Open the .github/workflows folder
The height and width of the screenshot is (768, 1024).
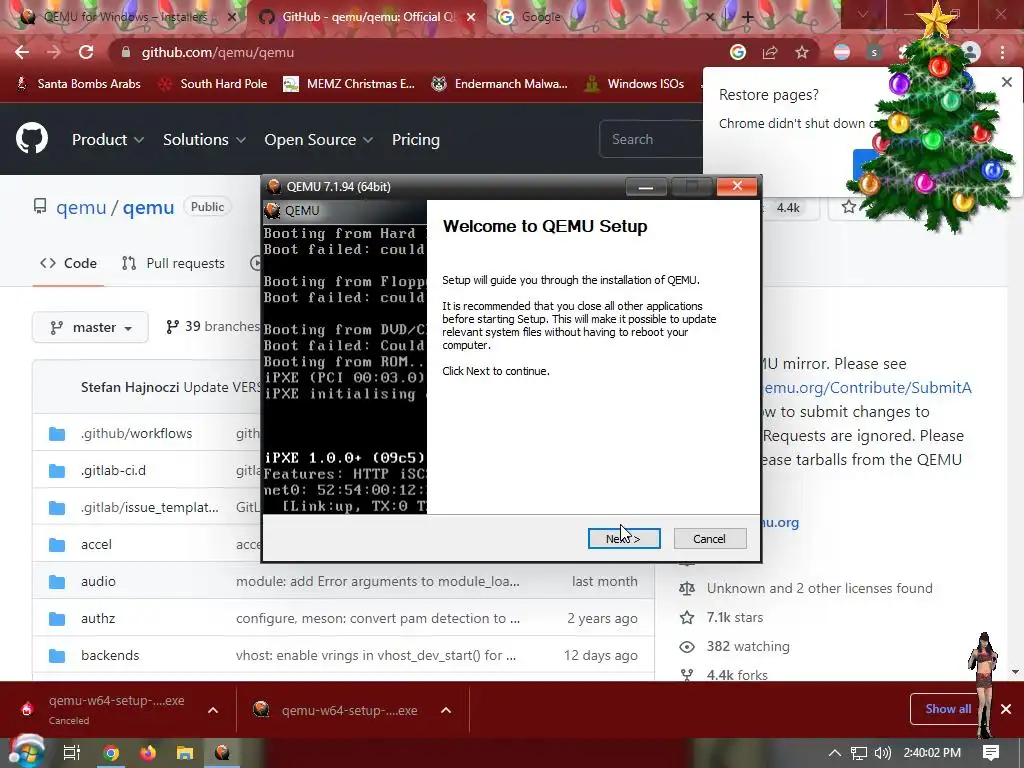coord(136,434)
